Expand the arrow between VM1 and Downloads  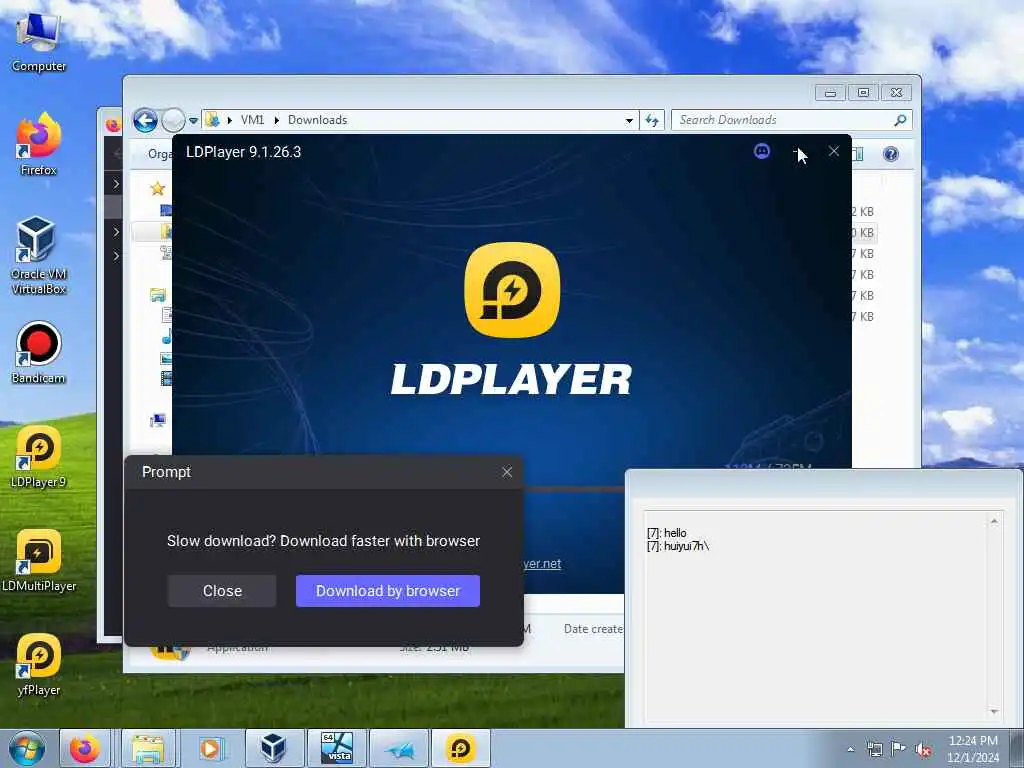click(276, 120)
